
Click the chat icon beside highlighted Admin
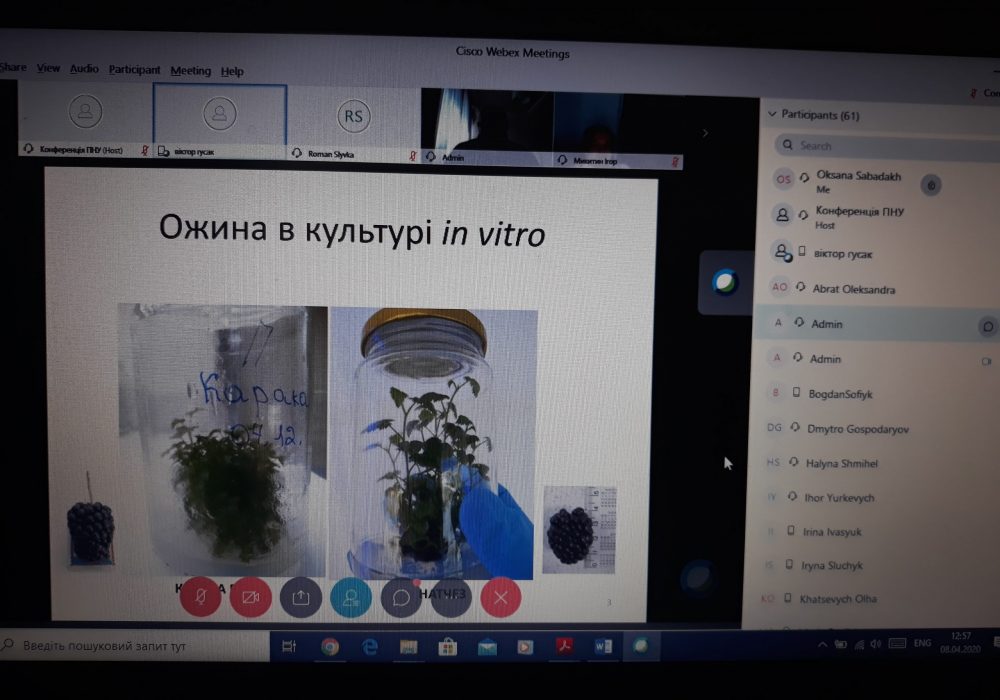987,325
